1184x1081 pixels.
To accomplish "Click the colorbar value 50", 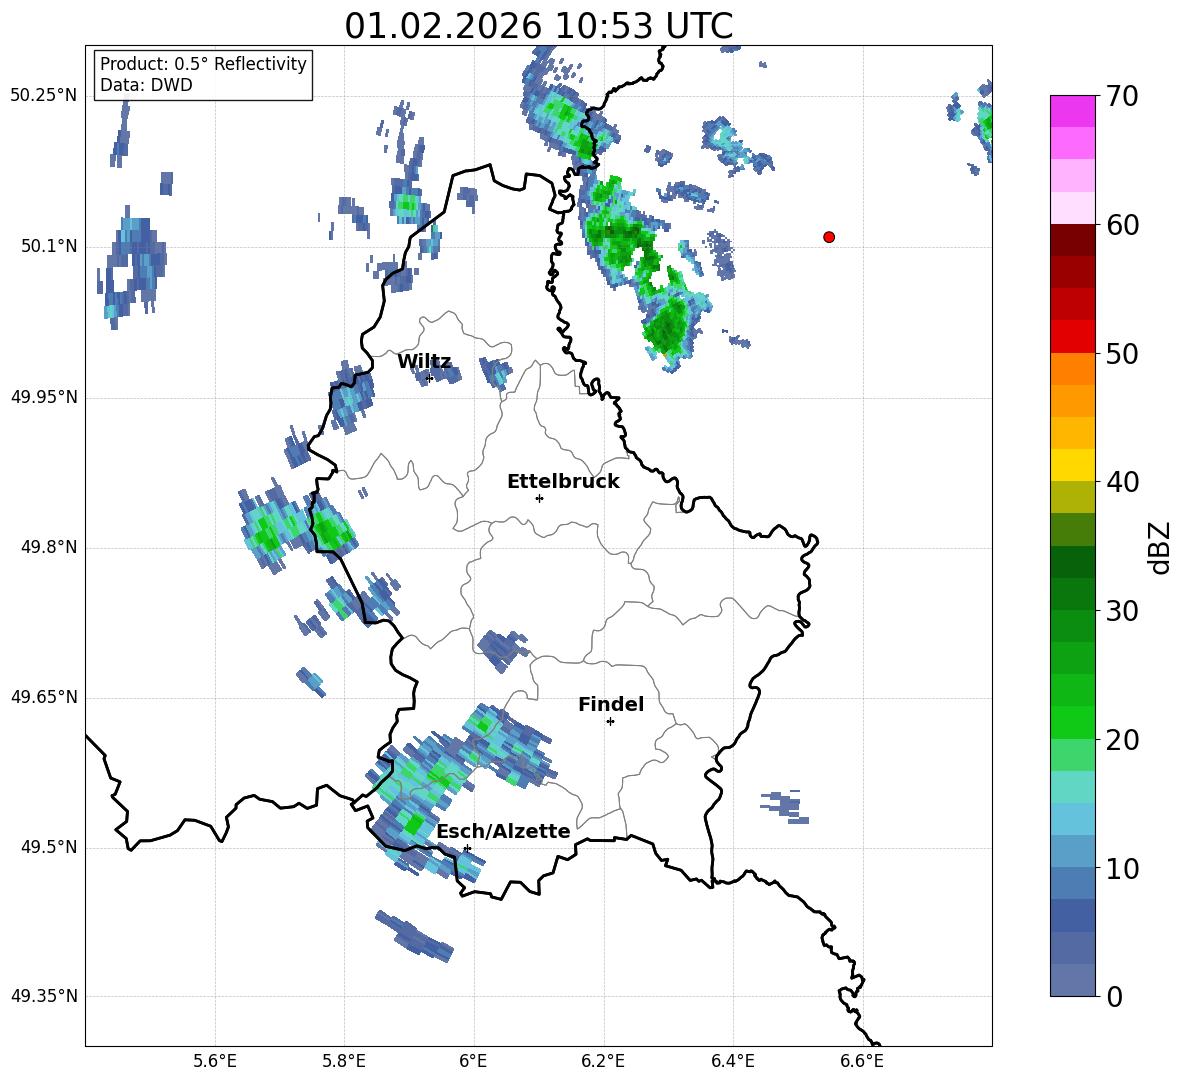I will 1122,354.
